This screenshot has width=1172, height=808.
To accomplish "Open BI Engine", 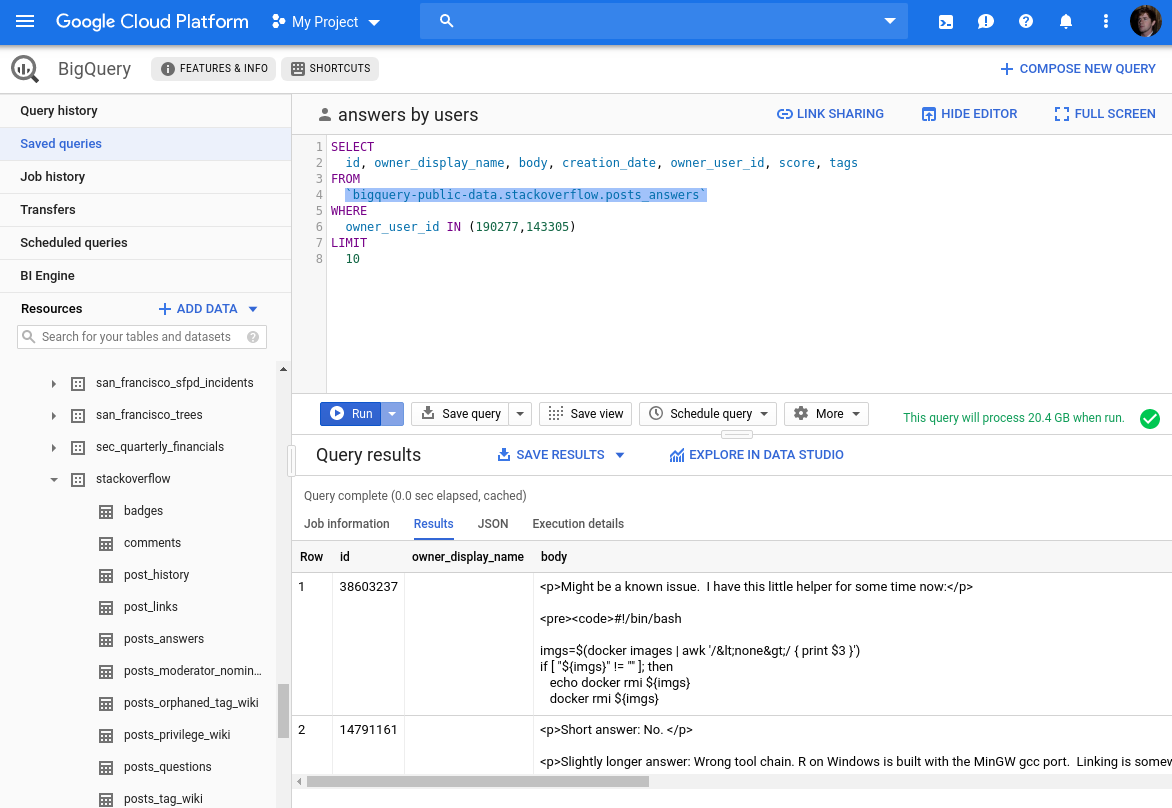I will 145,275.
